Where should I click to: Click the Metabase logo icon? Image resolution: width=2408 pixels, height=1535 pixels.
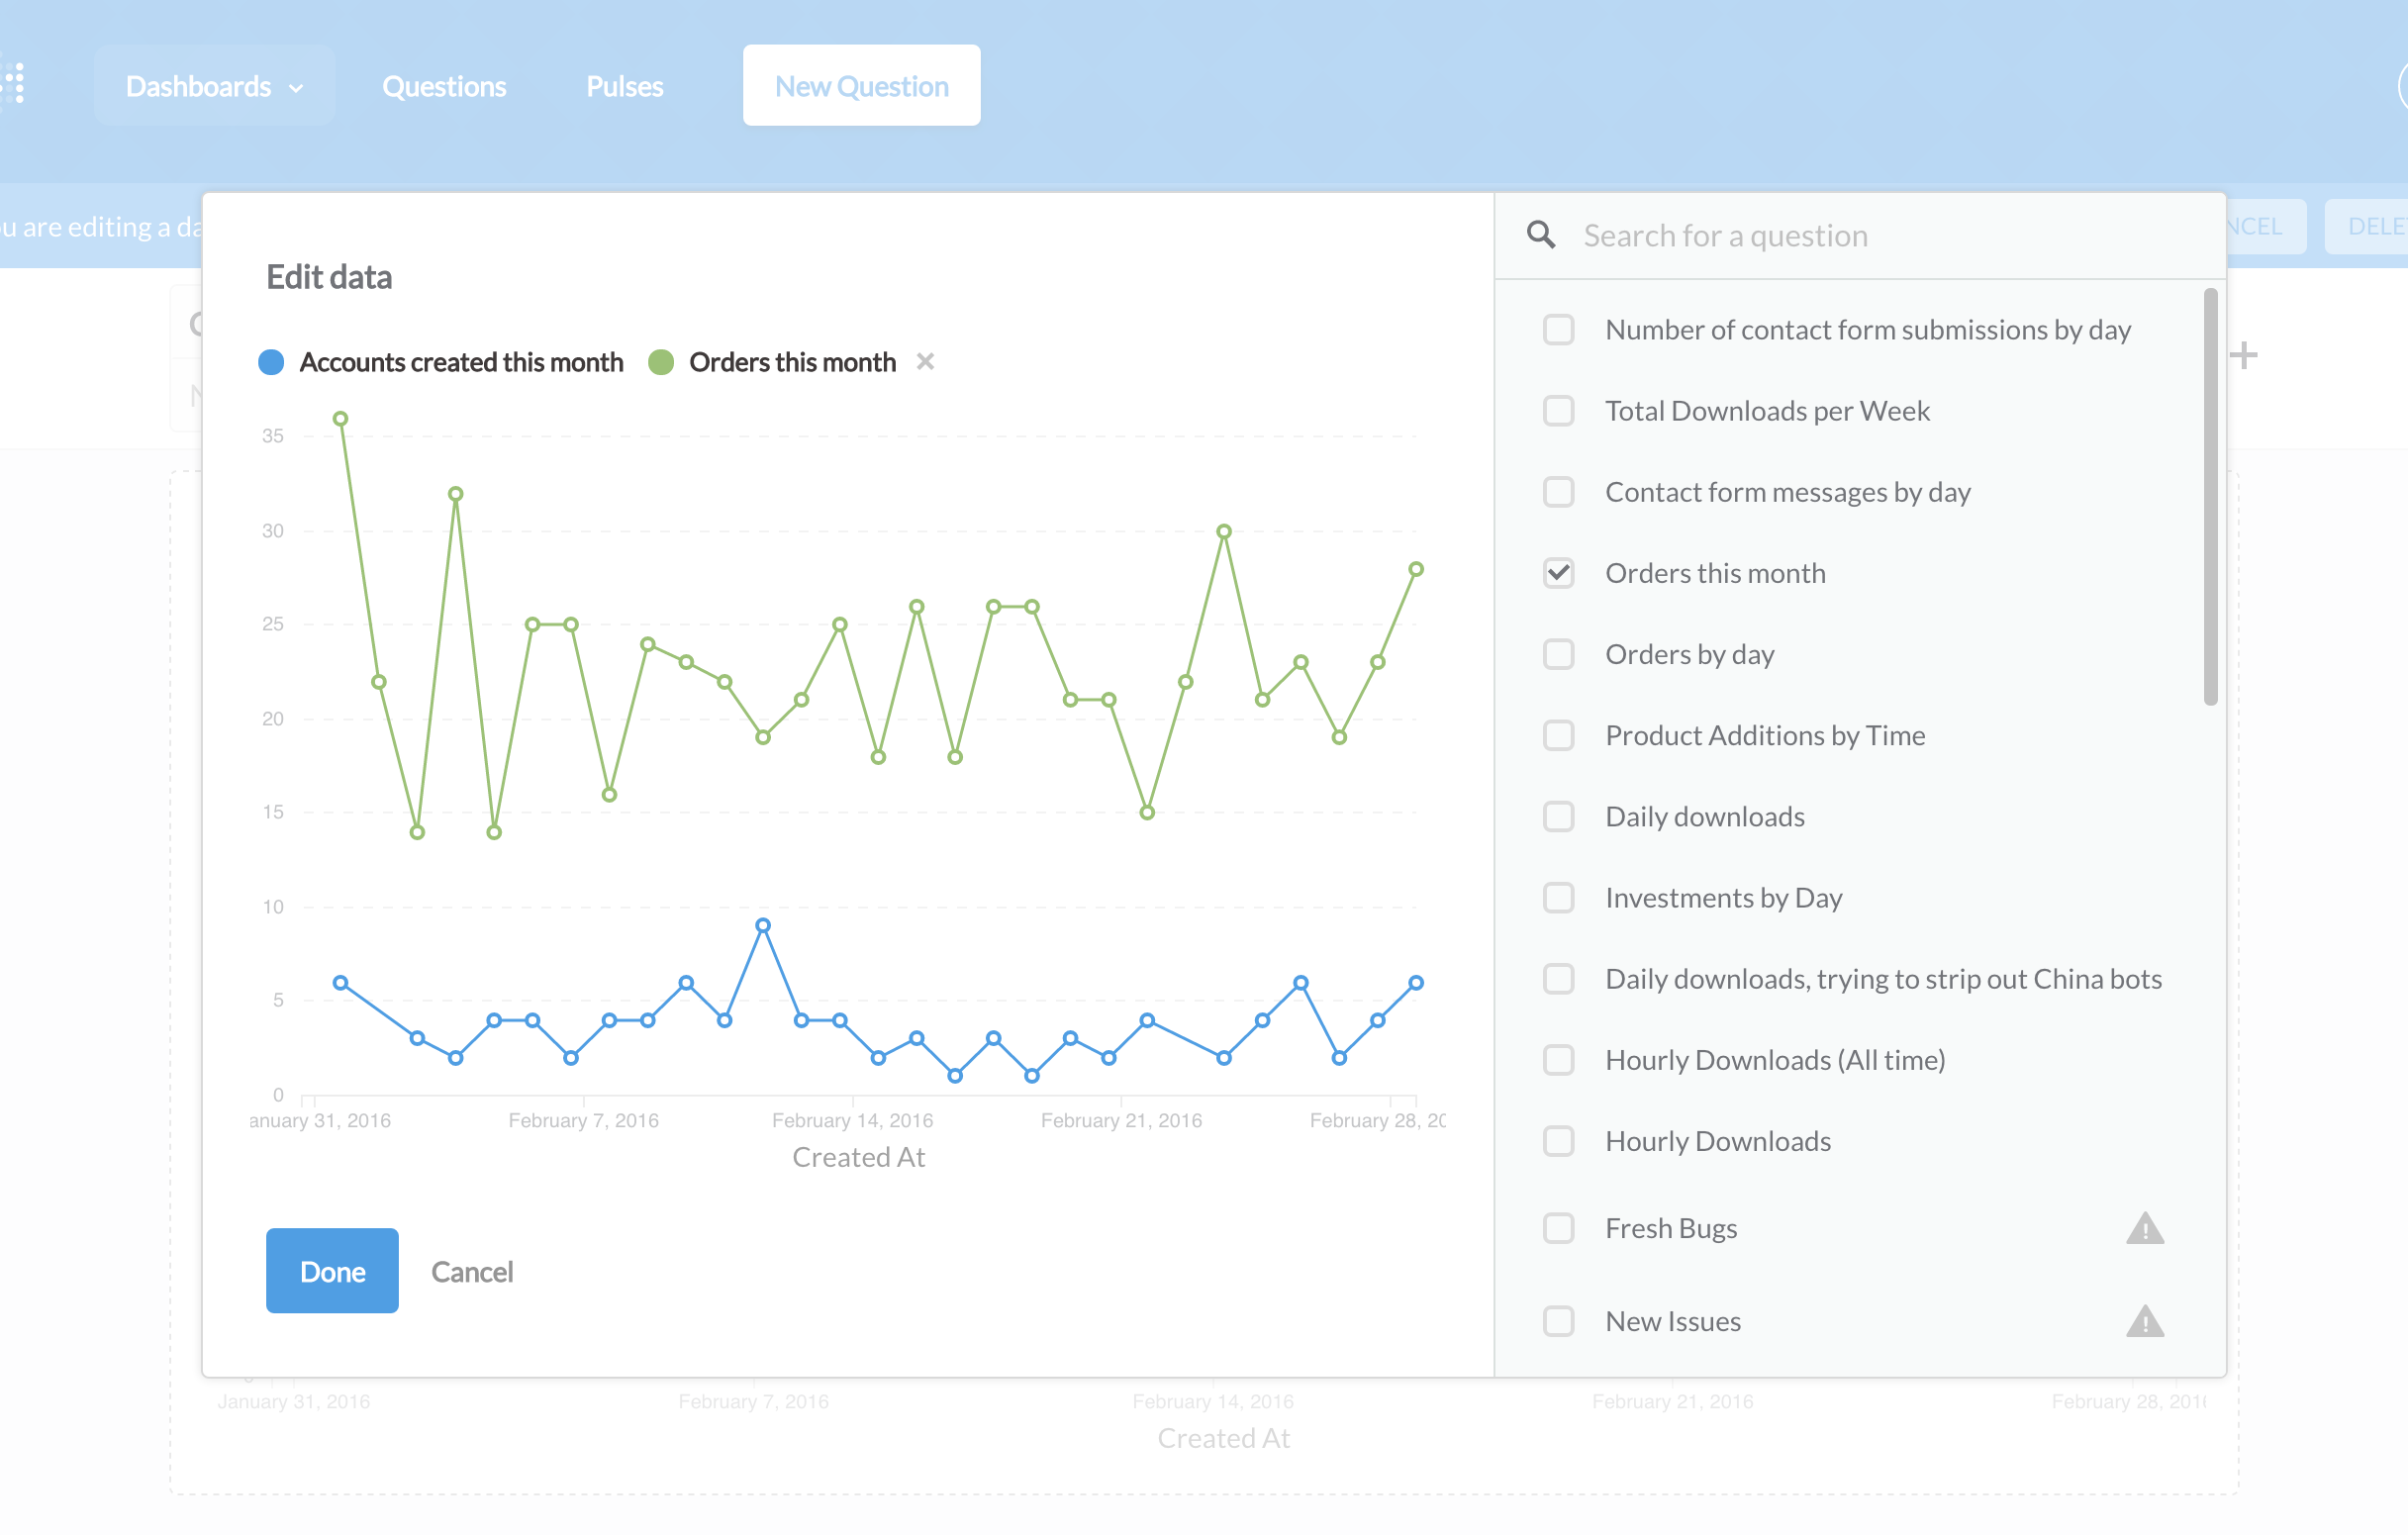[14, 84]
